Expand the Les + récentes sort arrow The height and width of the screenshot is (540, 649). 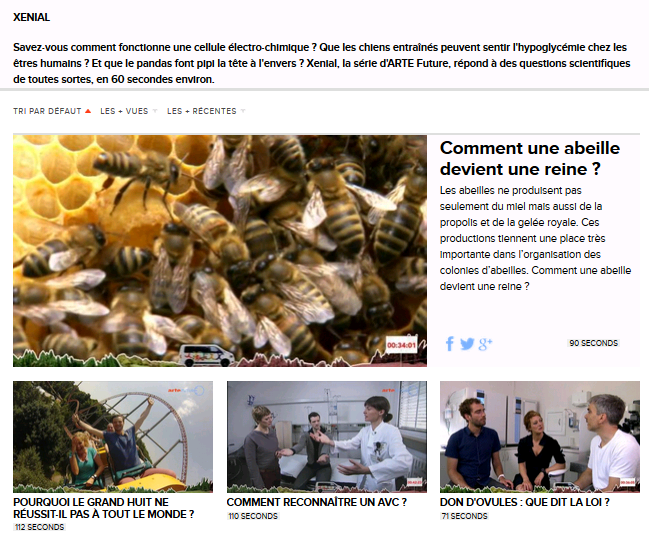coord(243,111)
